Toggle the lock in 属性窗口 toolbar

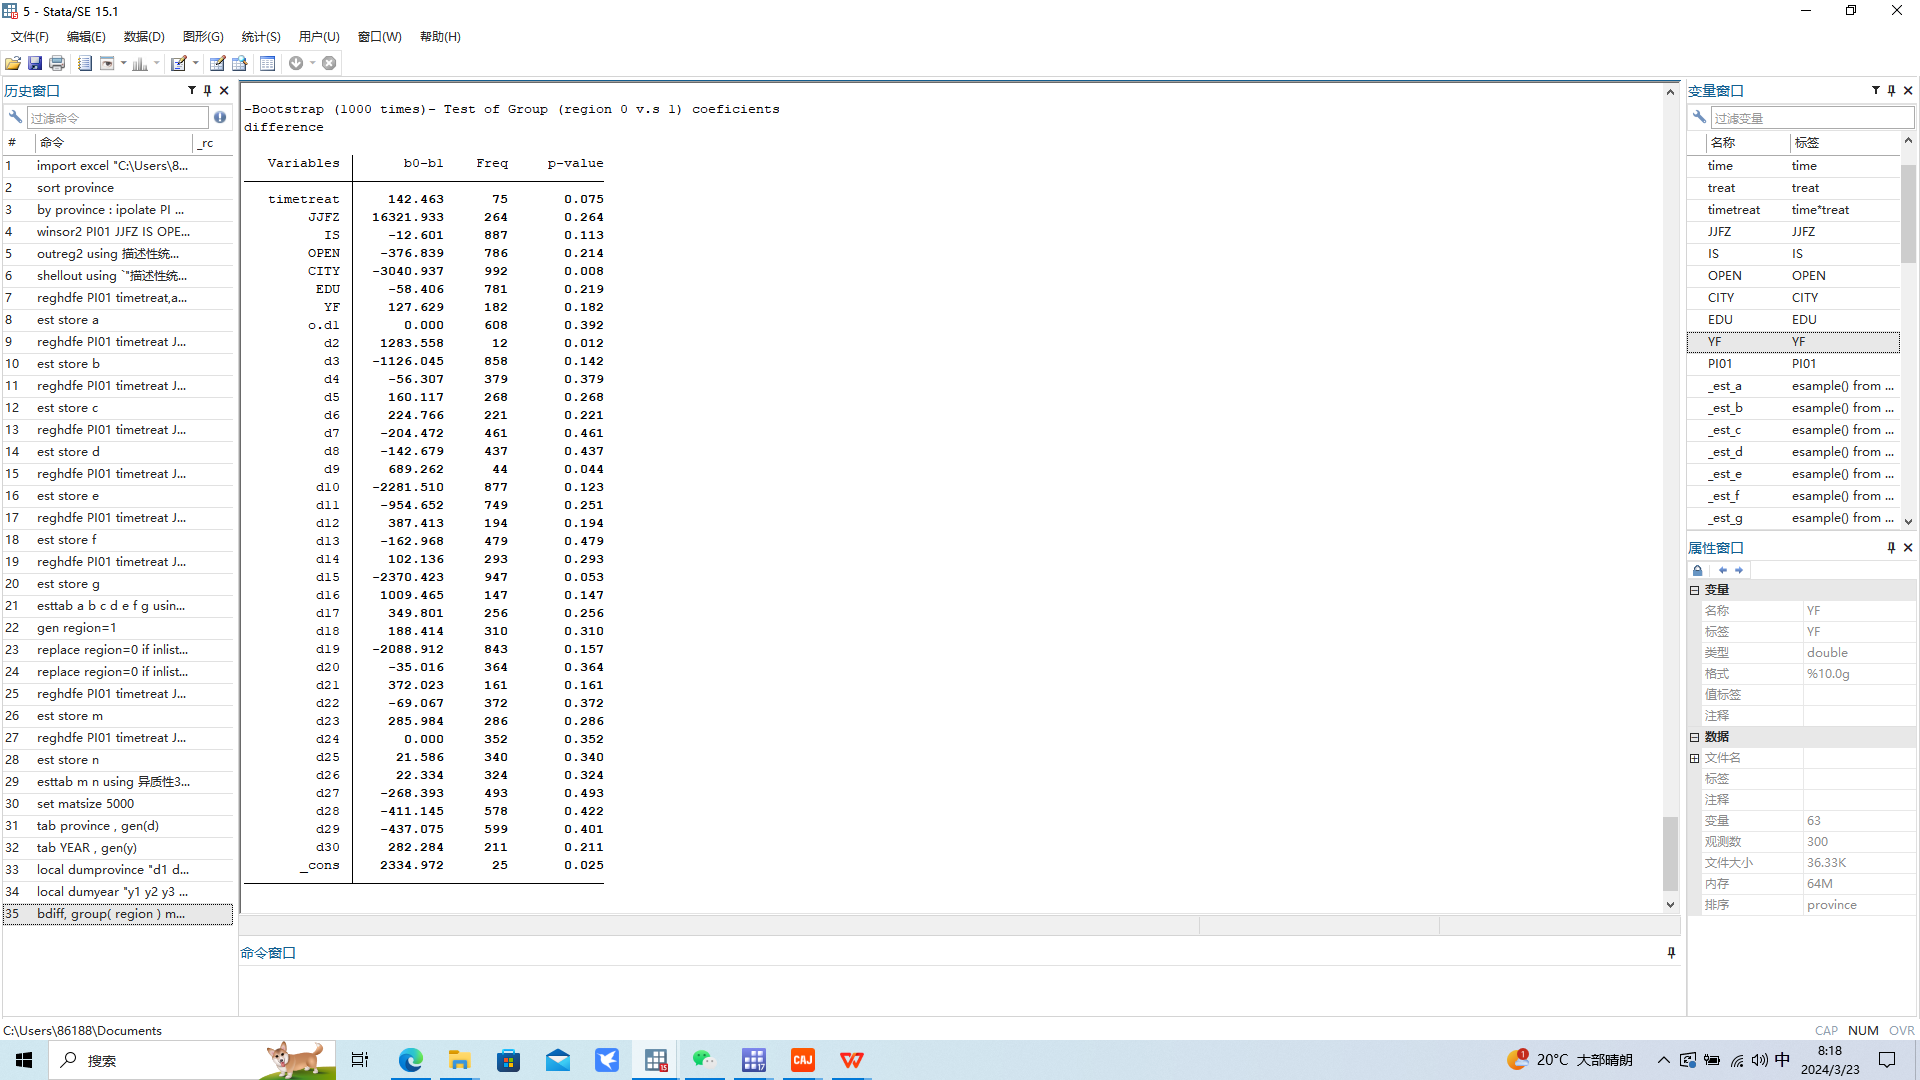[x=1697, y=570]
